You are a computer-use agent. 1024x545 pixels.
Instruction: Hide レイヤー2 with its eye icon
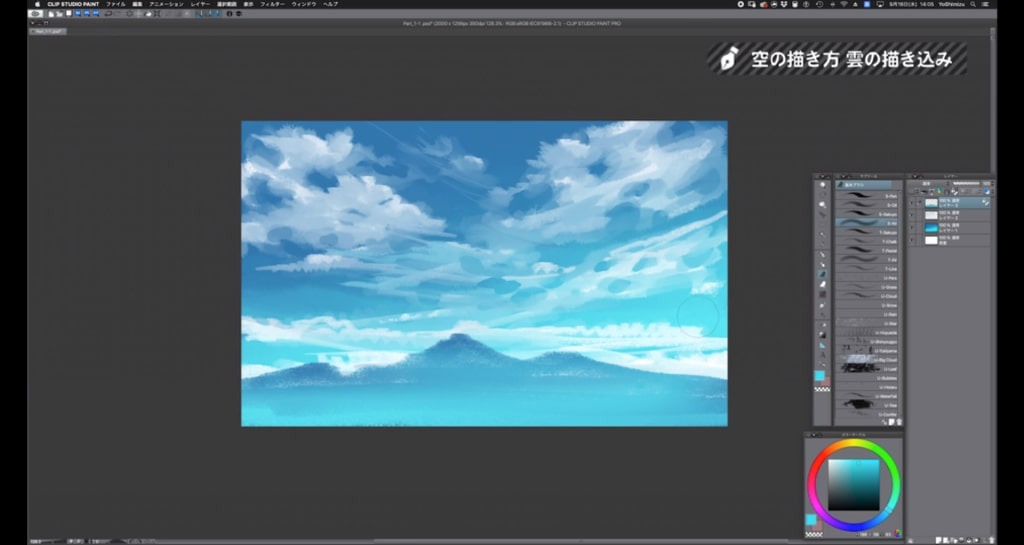[911, 215]
